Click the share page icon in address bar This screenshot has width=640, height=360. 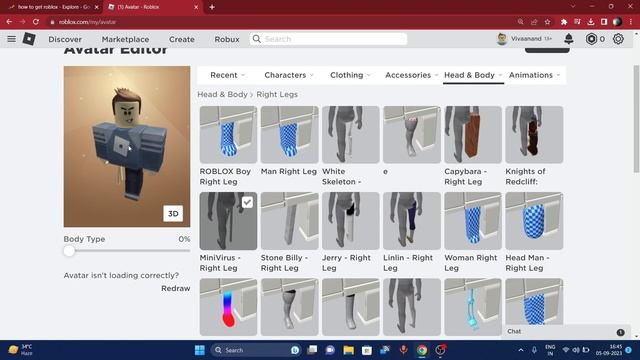click(534, 22)
